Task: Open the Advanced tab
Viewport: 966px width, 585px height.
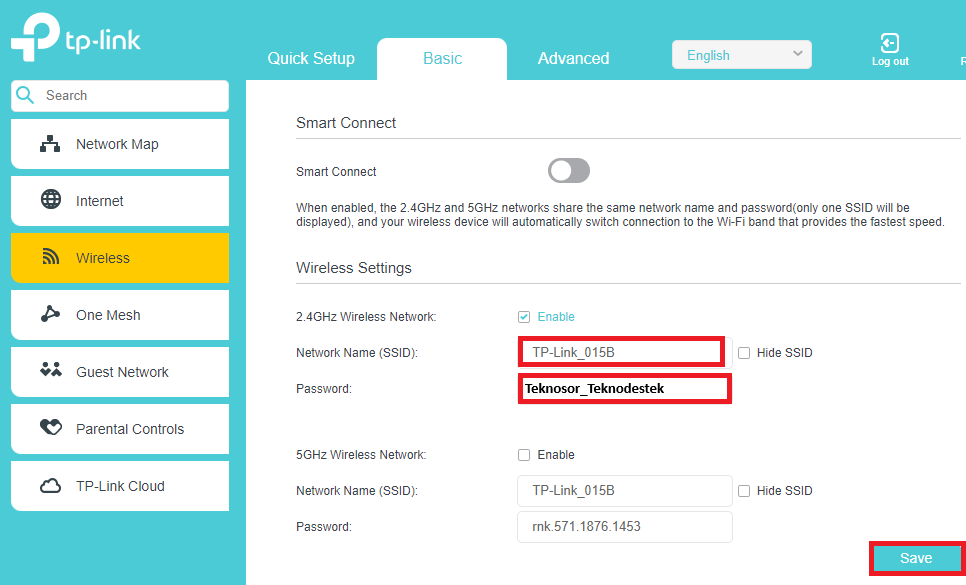Action: [x=573, y=58]
